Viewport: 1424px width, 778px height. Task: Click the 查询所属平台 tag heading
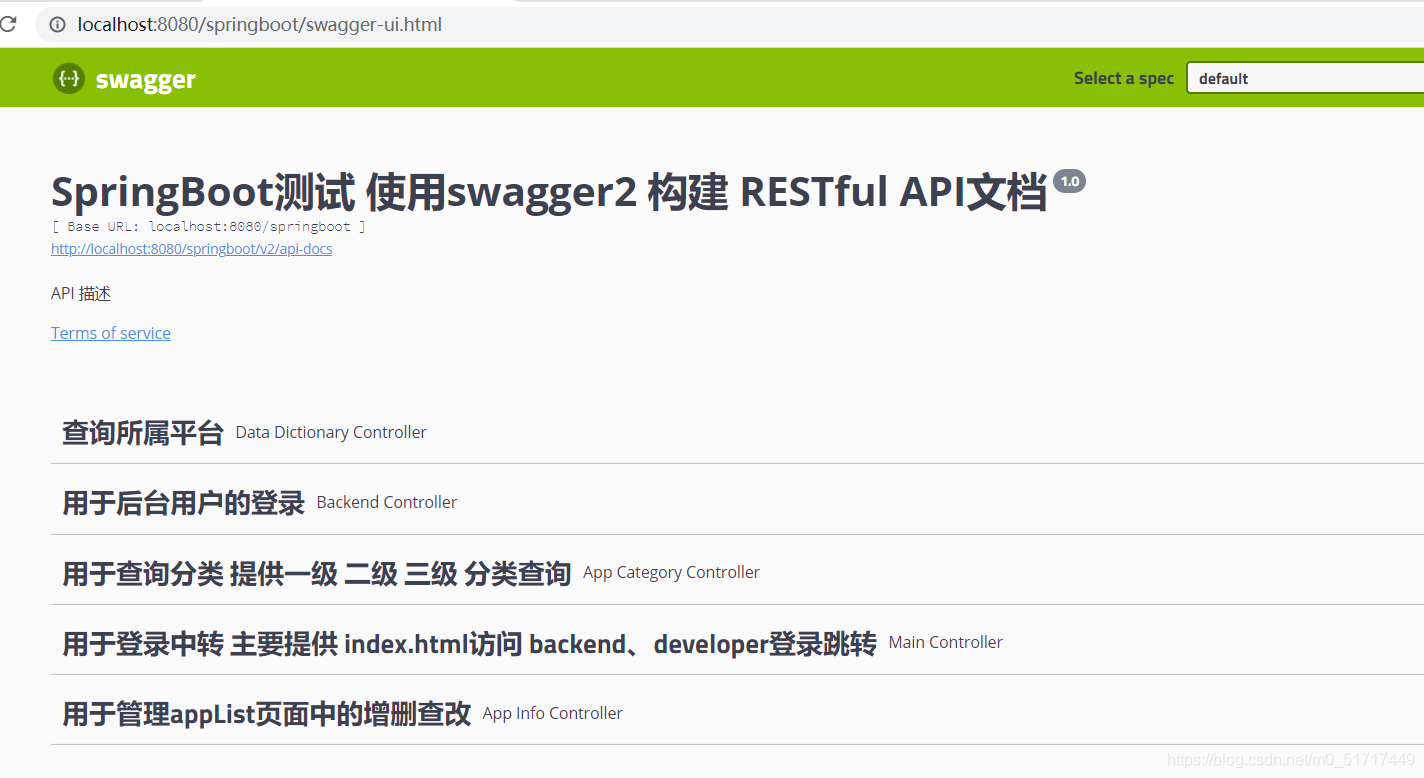pyautogui.click(x=143, y=433)
